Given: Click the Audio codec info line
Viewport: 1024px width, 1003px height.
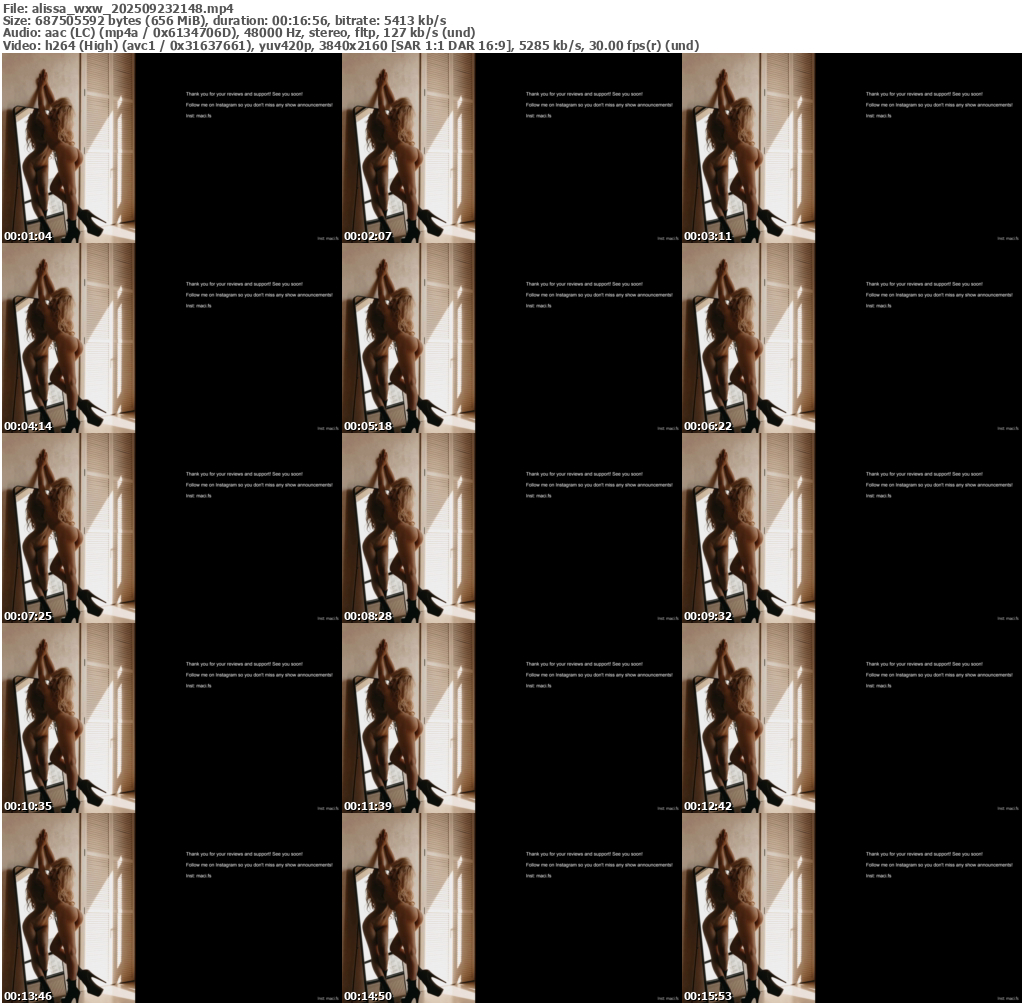Looking at the screenshot, I should pyautogui.click(x=239, y=33).
